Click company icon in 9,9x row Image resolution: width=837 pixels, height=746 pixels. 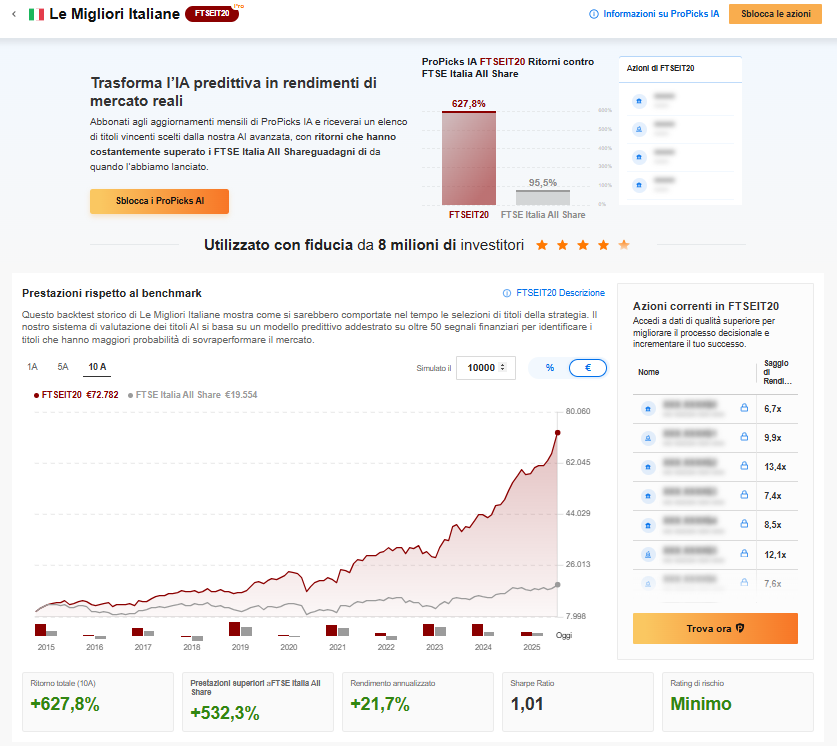point(648,439)
